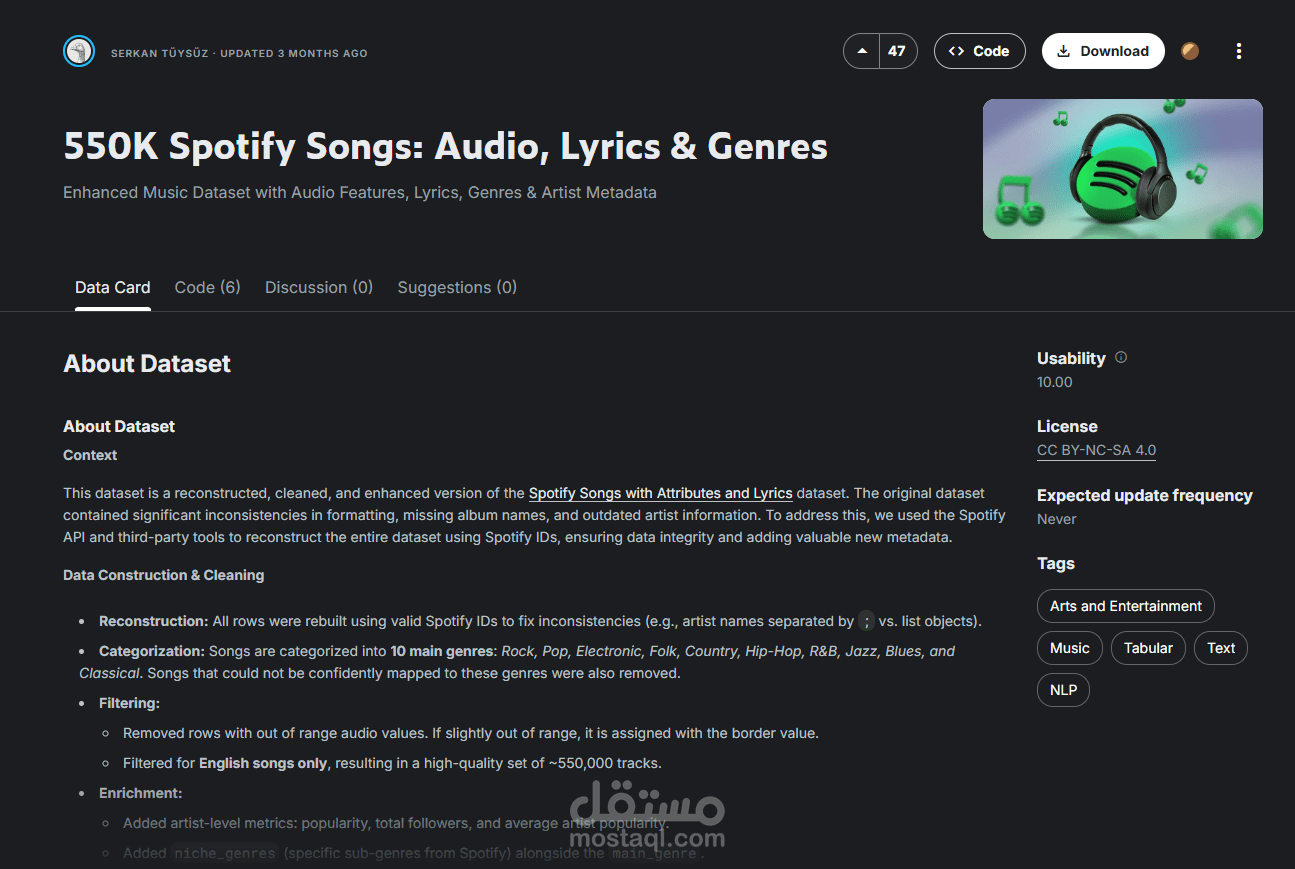The width and height of the screenshot is (1295, 869).
Task: Click the info icon next to Usability
Action: coord(1121,357)
